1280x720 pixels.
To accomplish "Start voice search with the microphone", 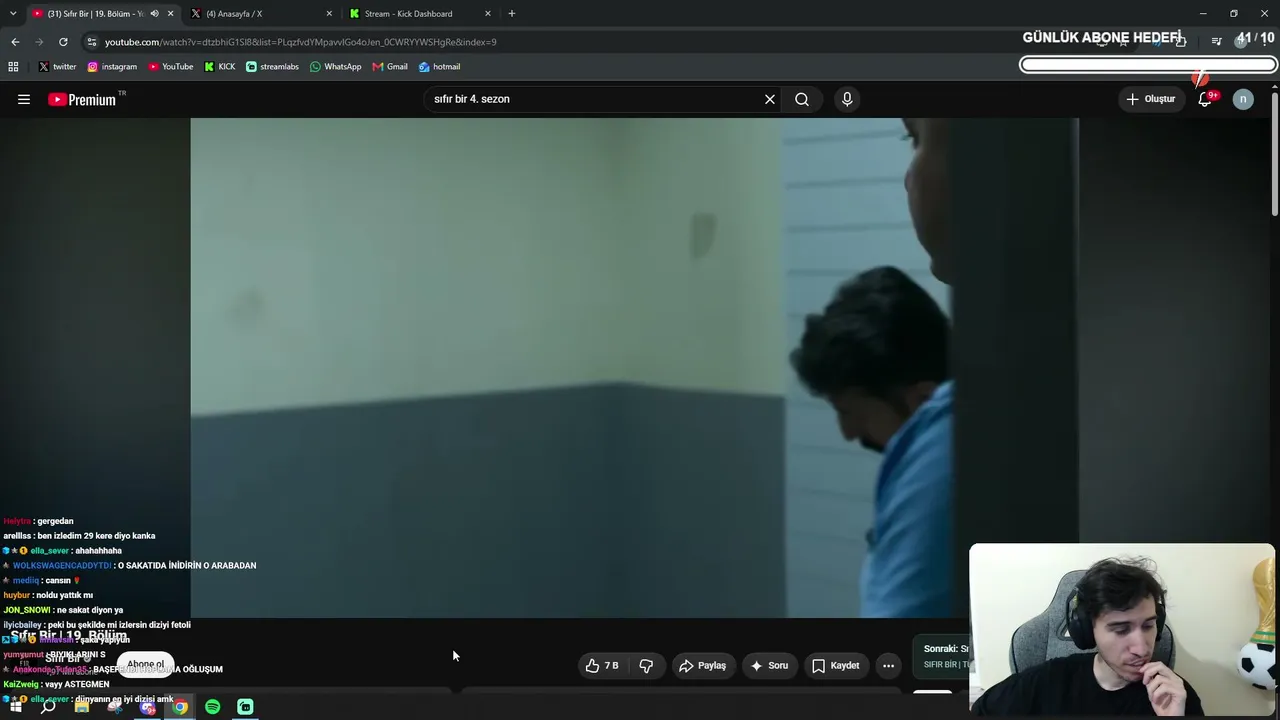I will (847, 99).
